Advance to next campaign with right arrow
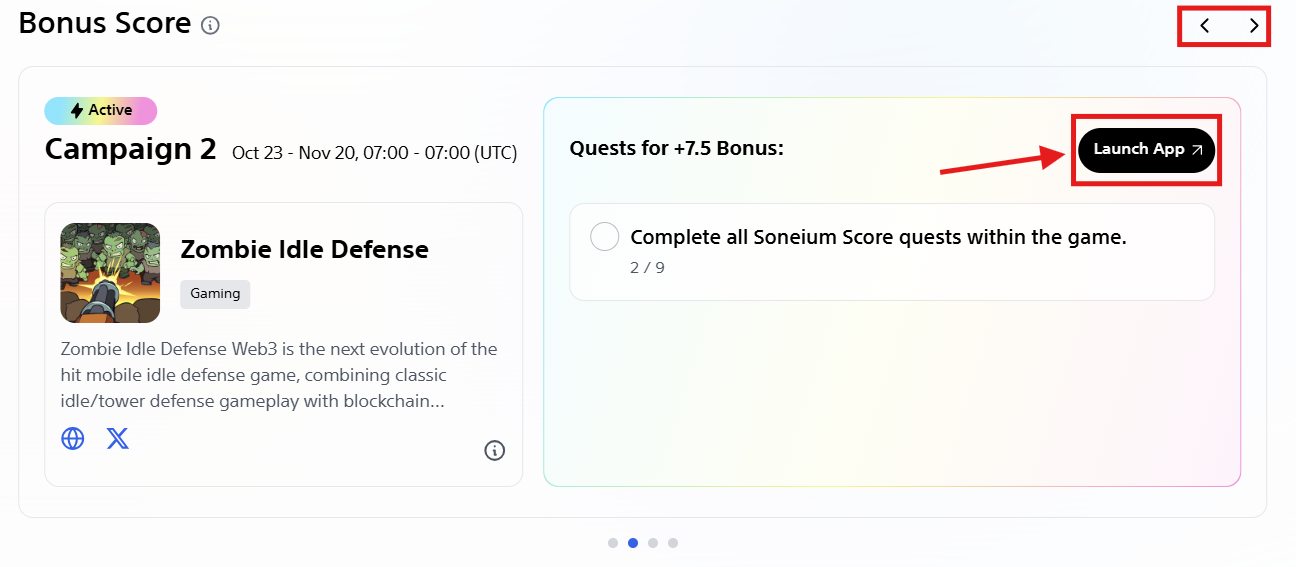1296x567 pixels. point(1254,26)
